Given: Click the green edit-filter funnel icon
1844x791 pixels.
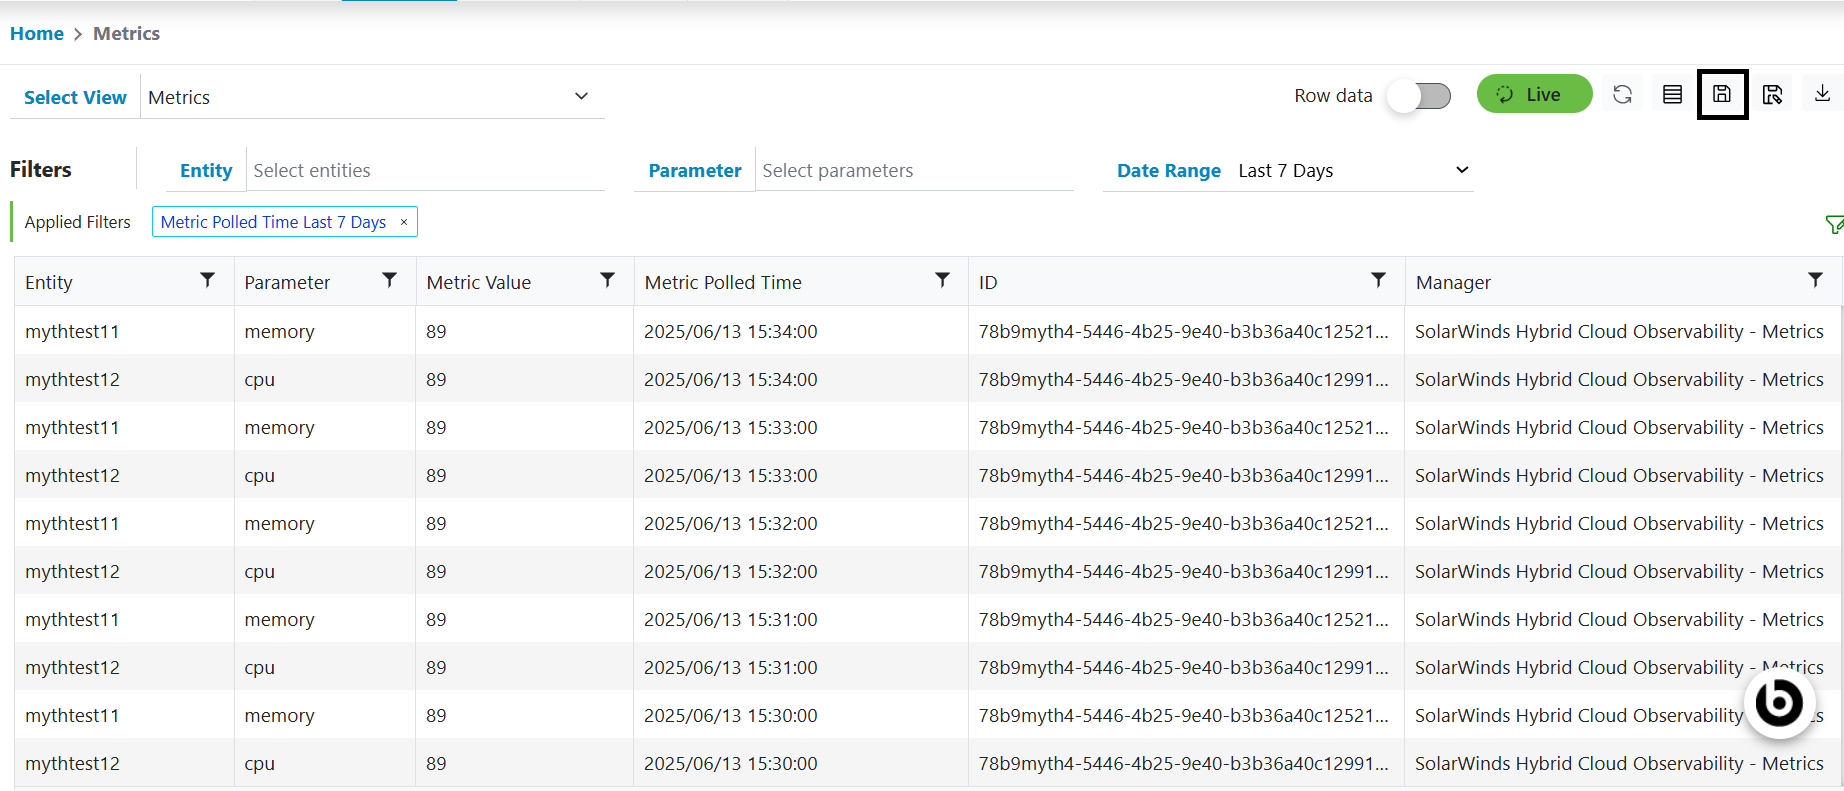Looking at the screenshot, I should point(1833,225).
